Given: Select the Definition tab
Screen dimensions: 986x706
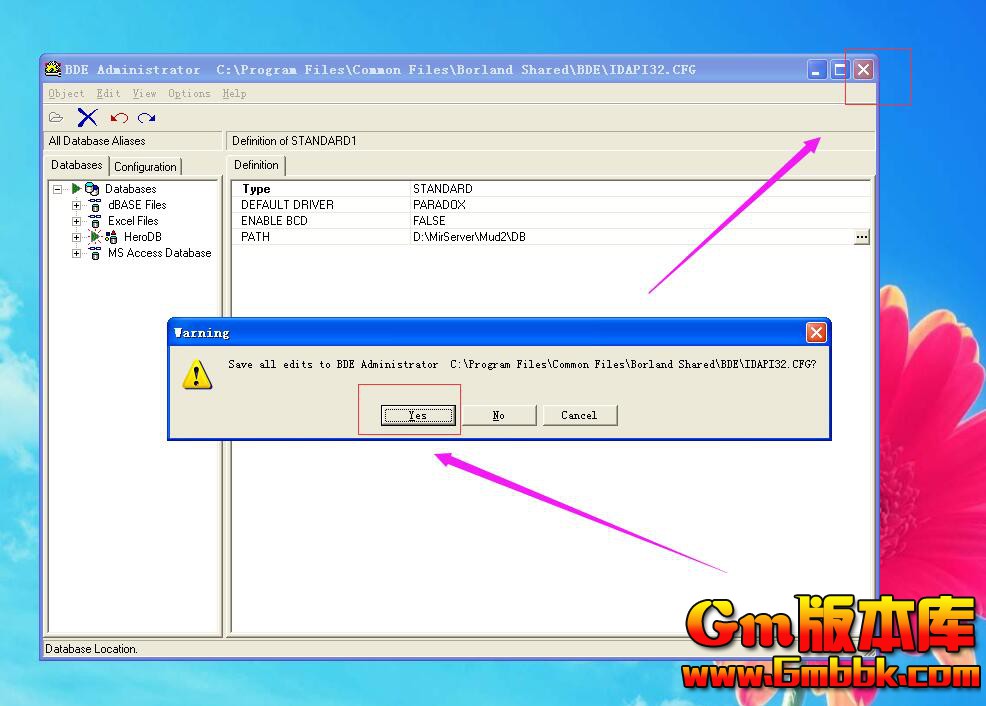Looking at the screenshot, I should point(256,165).
